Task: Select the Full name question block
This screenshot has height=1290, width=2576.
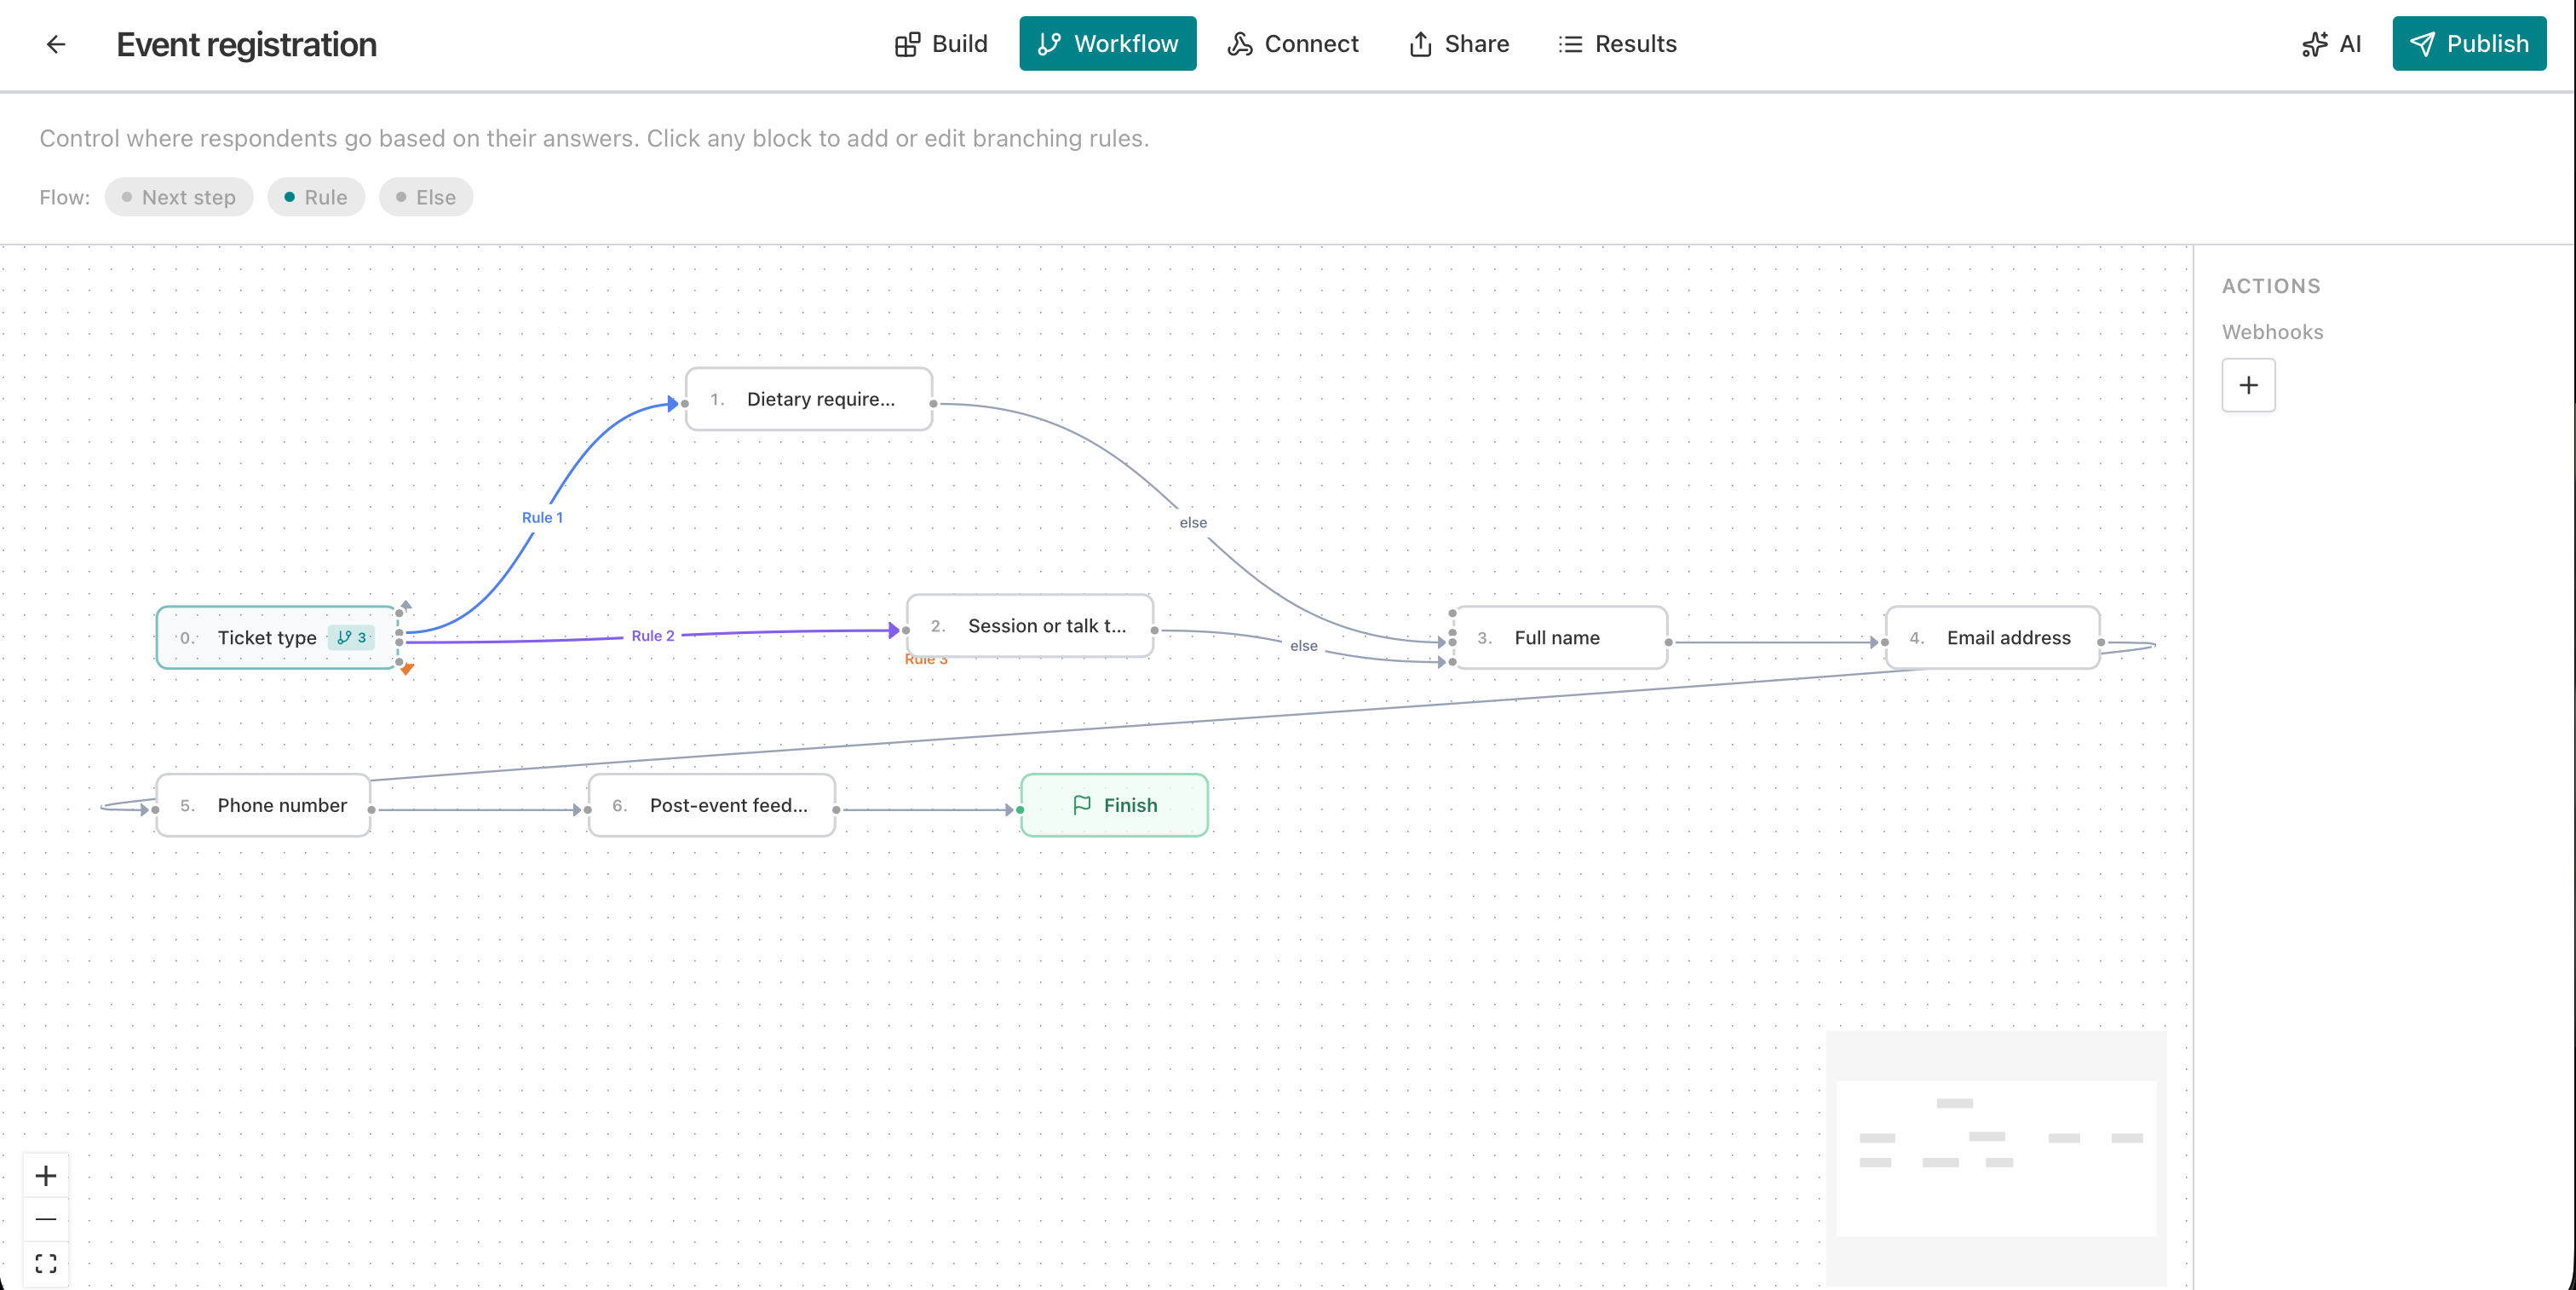Action: (1557, 637)
